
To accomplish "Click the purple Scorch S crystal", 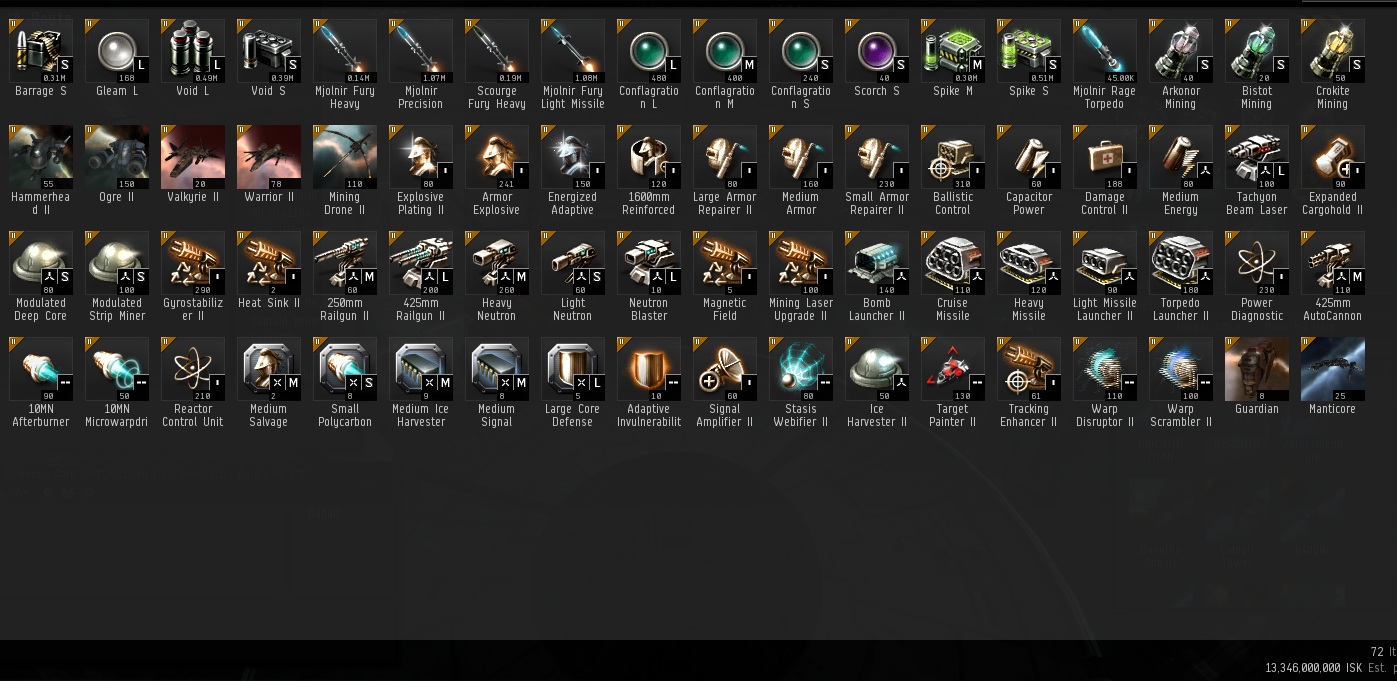I will pyautogui.click(x=877, y=51).
